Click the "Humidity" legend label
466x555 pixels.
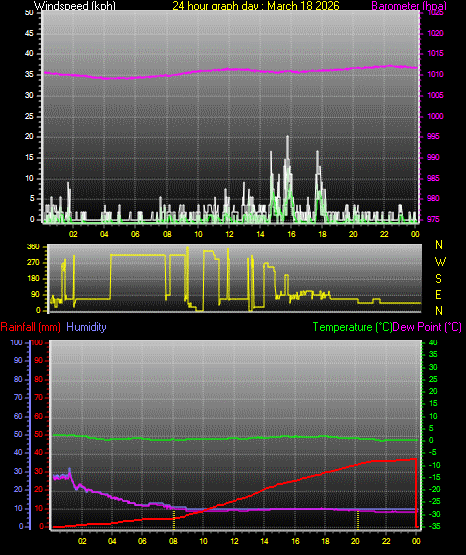86,327
